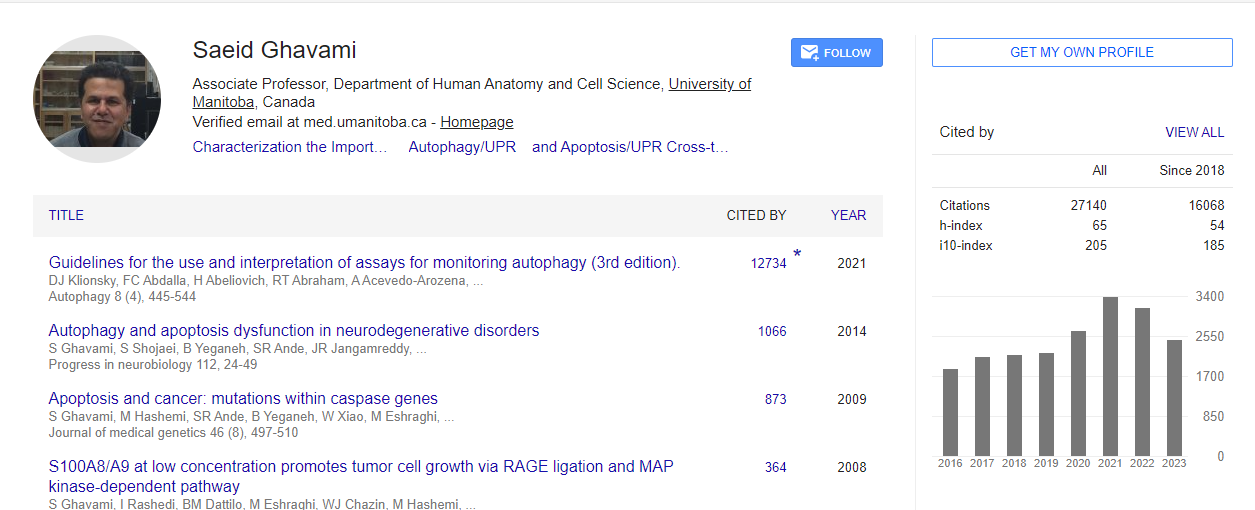Visit the author's Homepage link
Image resolution: width=1255 pixels, height=510 pixels.
point(476,122)
